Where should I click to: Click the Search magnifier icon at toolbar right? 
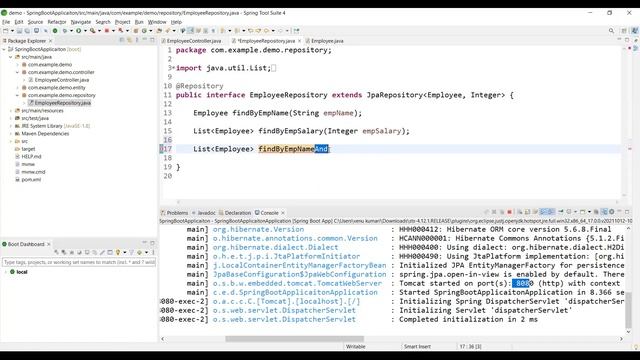[611, 31]
